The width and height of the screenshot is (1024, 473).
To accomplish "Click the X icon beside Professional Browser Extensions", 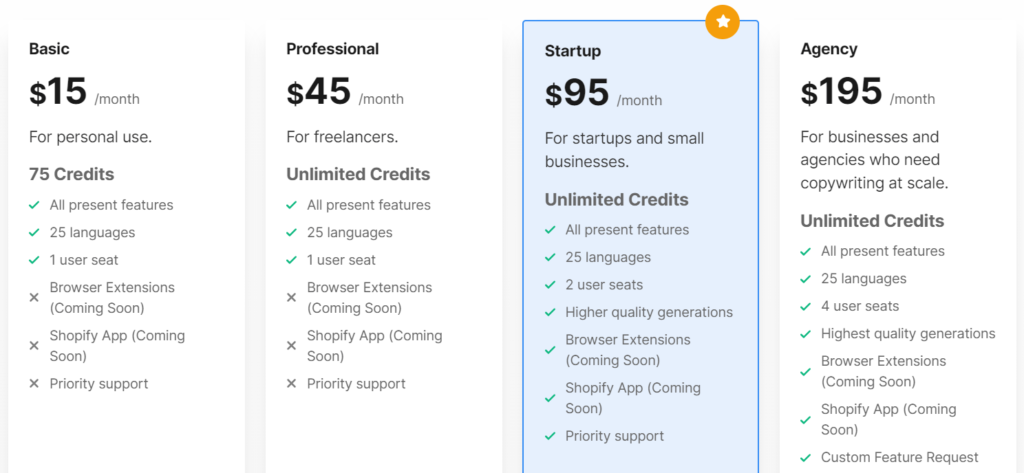I will [x=291, y=298].
